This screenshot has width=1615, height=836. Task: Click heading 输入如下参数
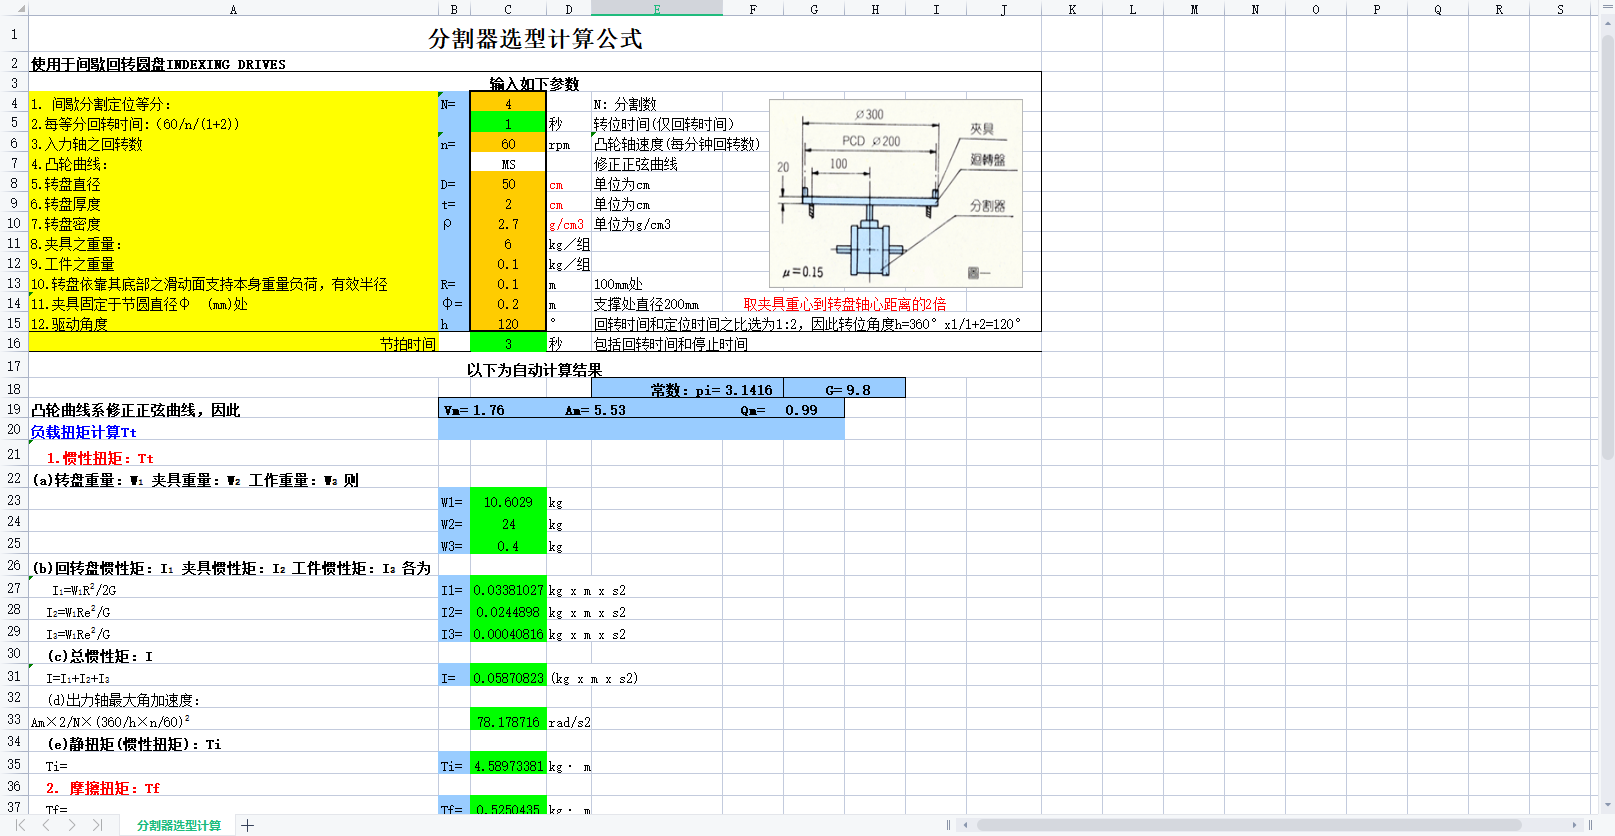coord(534,84)
